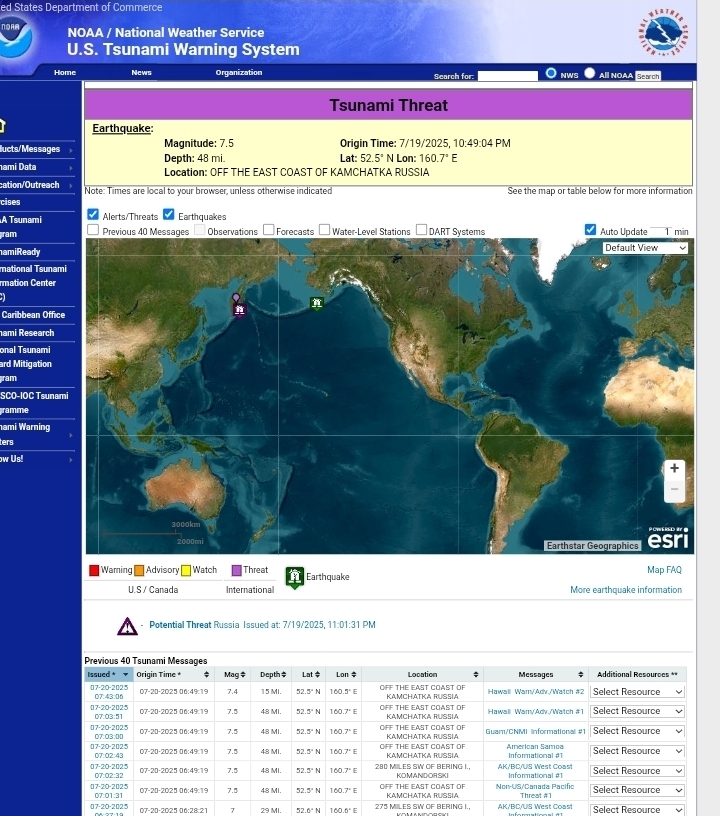Image resolution: width=720 pixels, height=816 pixels.
Task: Click the National Weather Service emblem
Action: point(664,34)
